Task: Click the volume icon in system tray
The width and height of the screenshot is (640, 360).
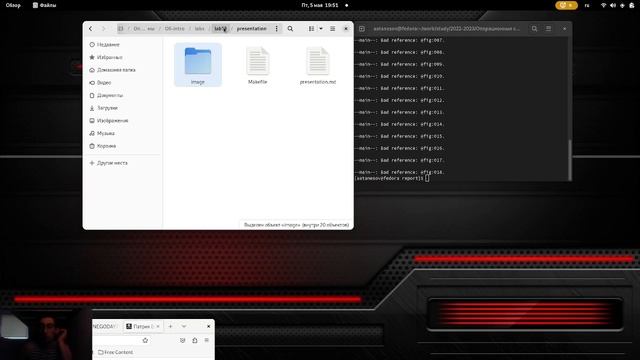Action: point(613,5)
